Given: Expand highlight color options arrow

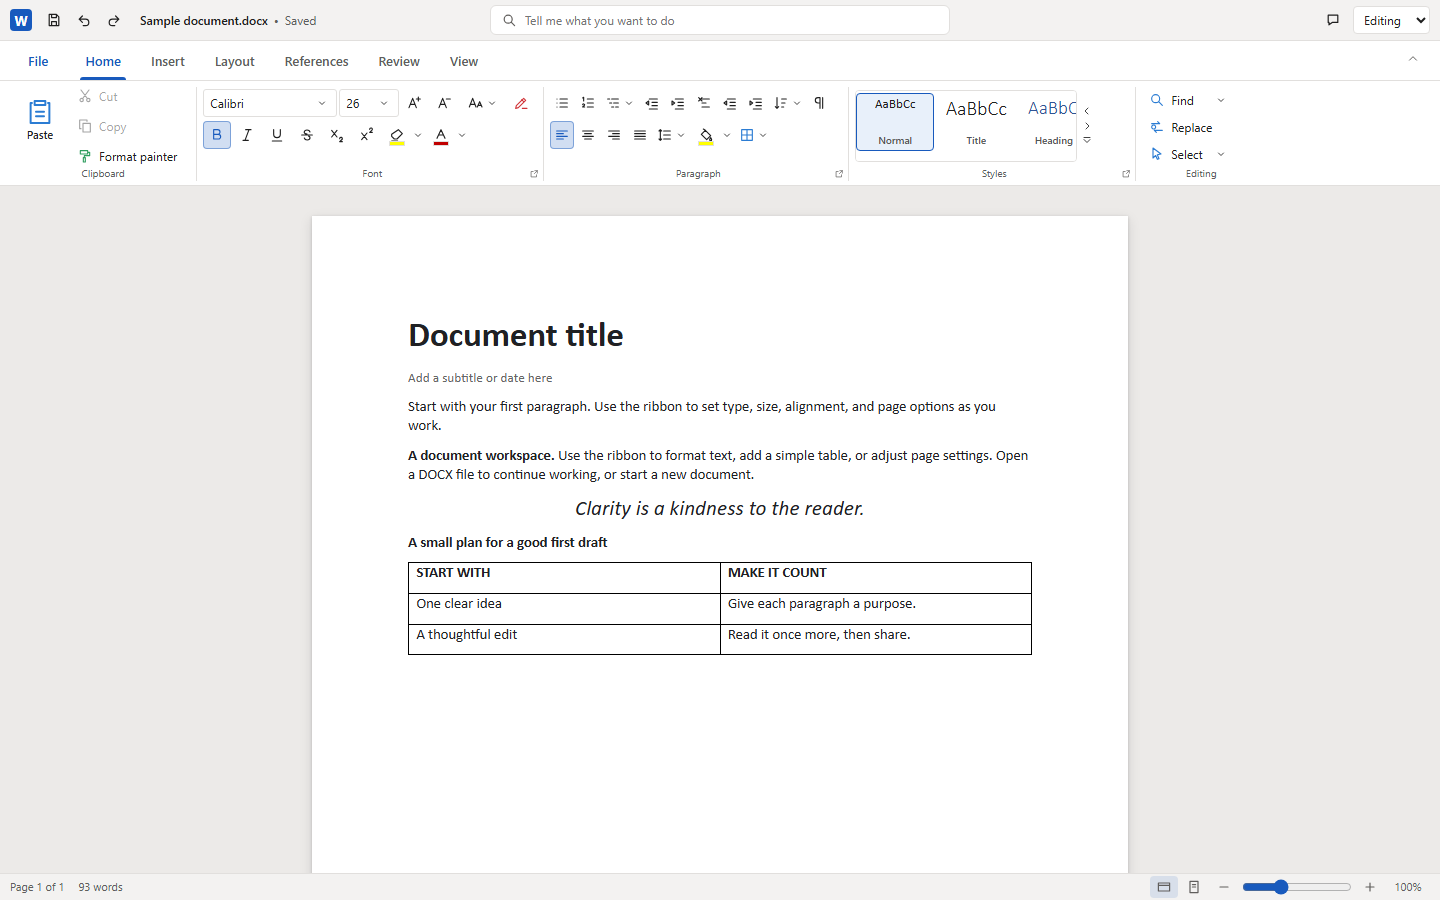Looking at the screenshot, I should pyautogui.click(x=418, y=135).
